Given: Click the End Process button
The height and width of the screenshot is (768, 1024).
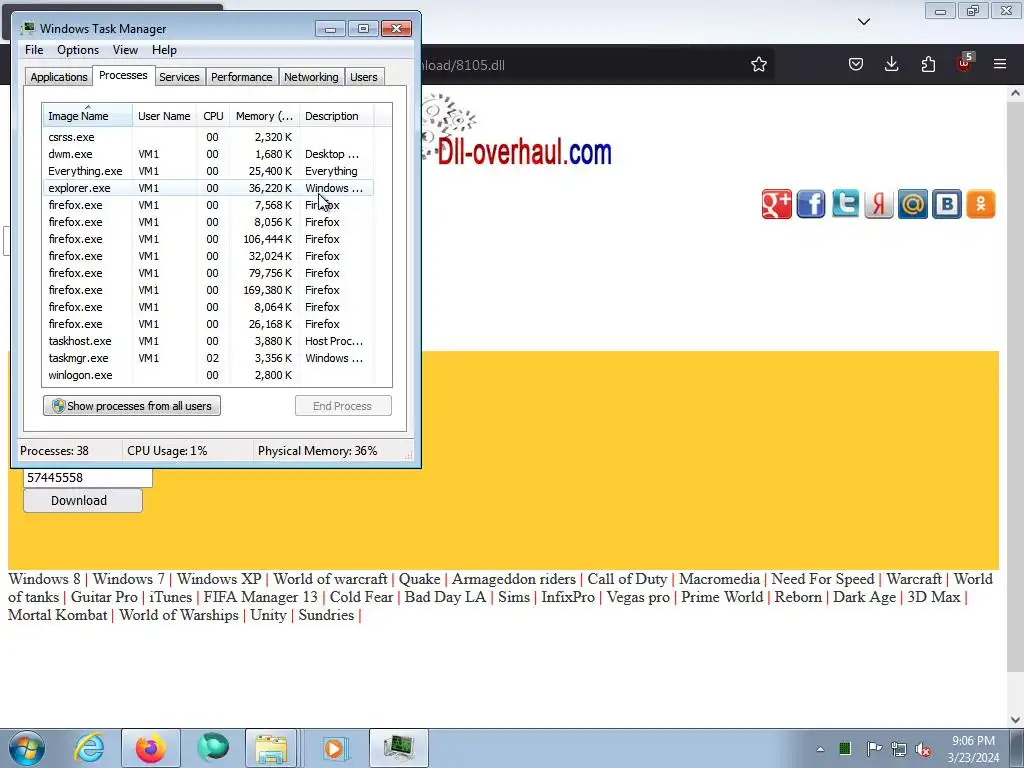Looking at the screenshot, I should coord(343,406).
